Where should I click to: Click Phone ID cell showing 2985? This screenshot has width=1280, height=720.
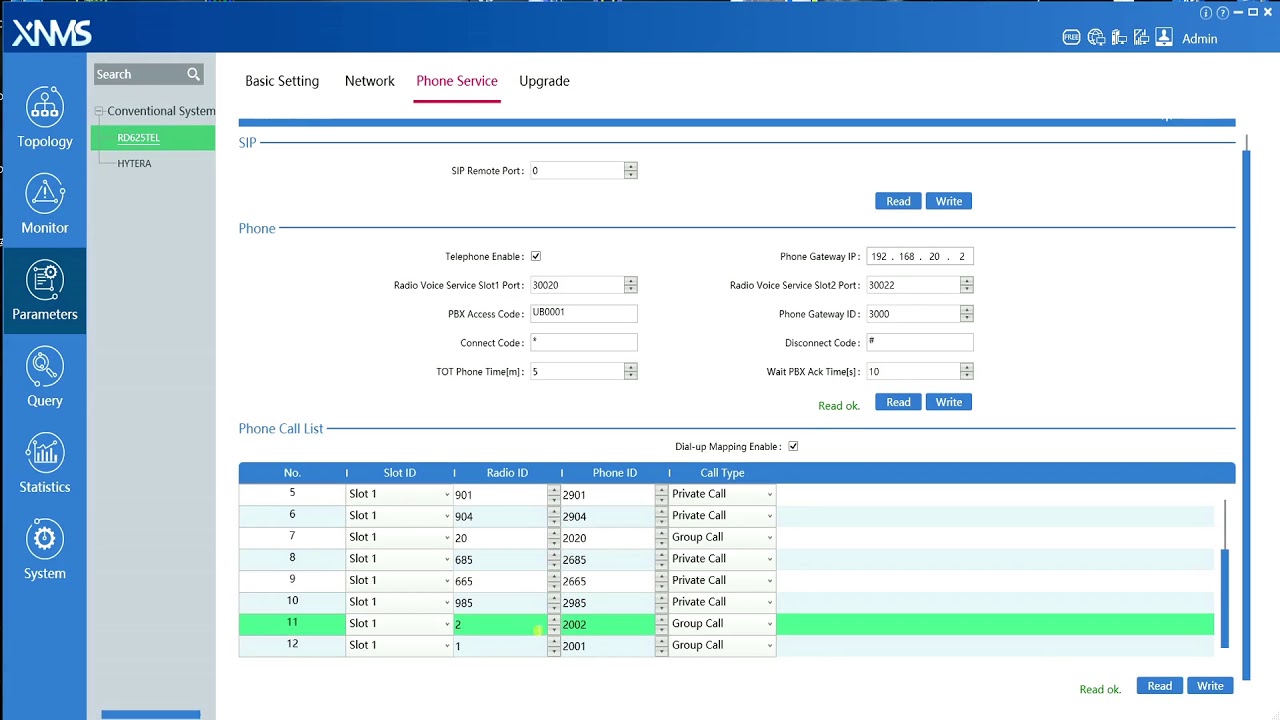[608, 602]
